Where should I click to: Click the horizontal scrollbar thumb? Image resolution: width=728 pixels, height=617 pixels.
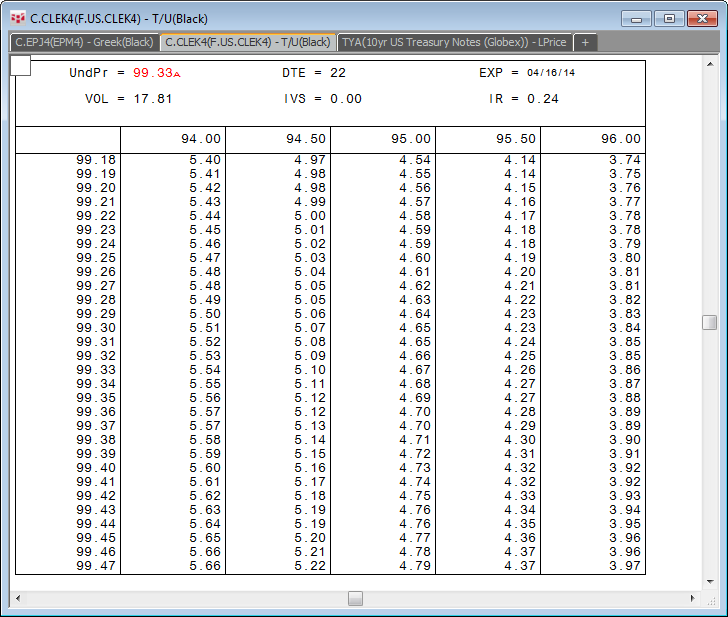(x=355, y=598)
